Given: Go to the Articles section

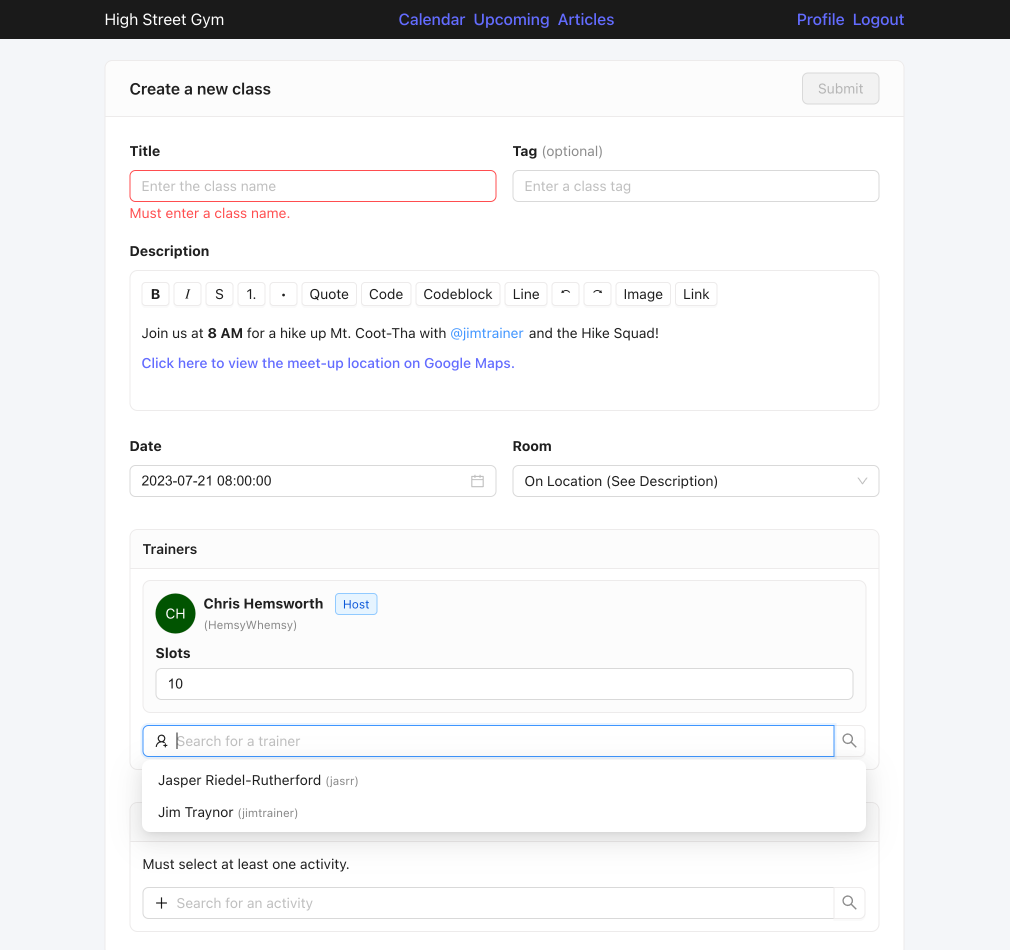Looking at the screenshot, I should coord(586,20).
